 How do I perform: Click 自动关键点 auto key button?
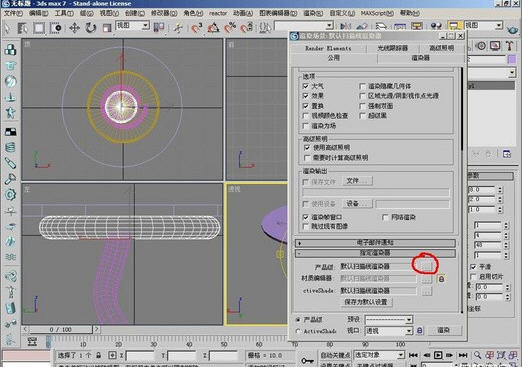pos(335,355)
